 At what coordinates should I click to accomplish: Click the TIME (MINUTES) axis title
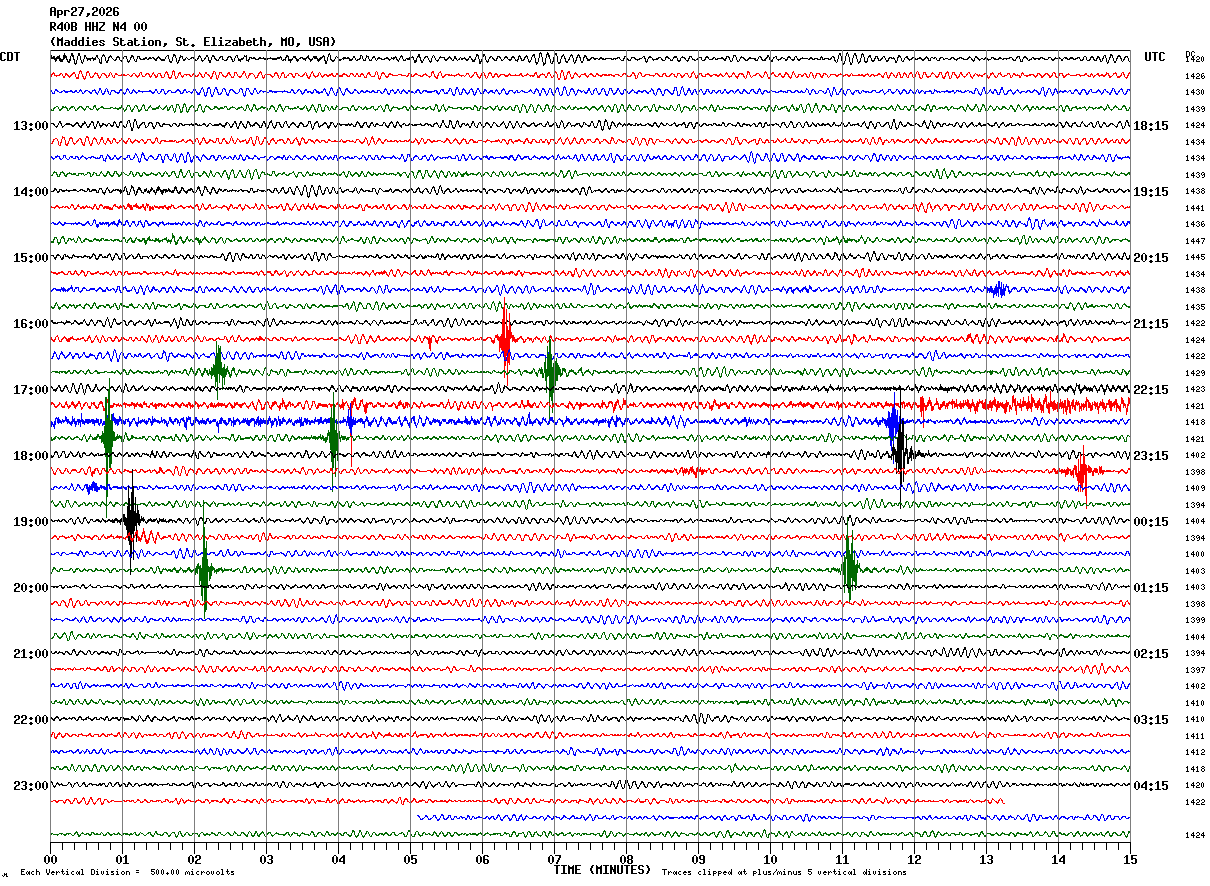click(x=602, y=870)
